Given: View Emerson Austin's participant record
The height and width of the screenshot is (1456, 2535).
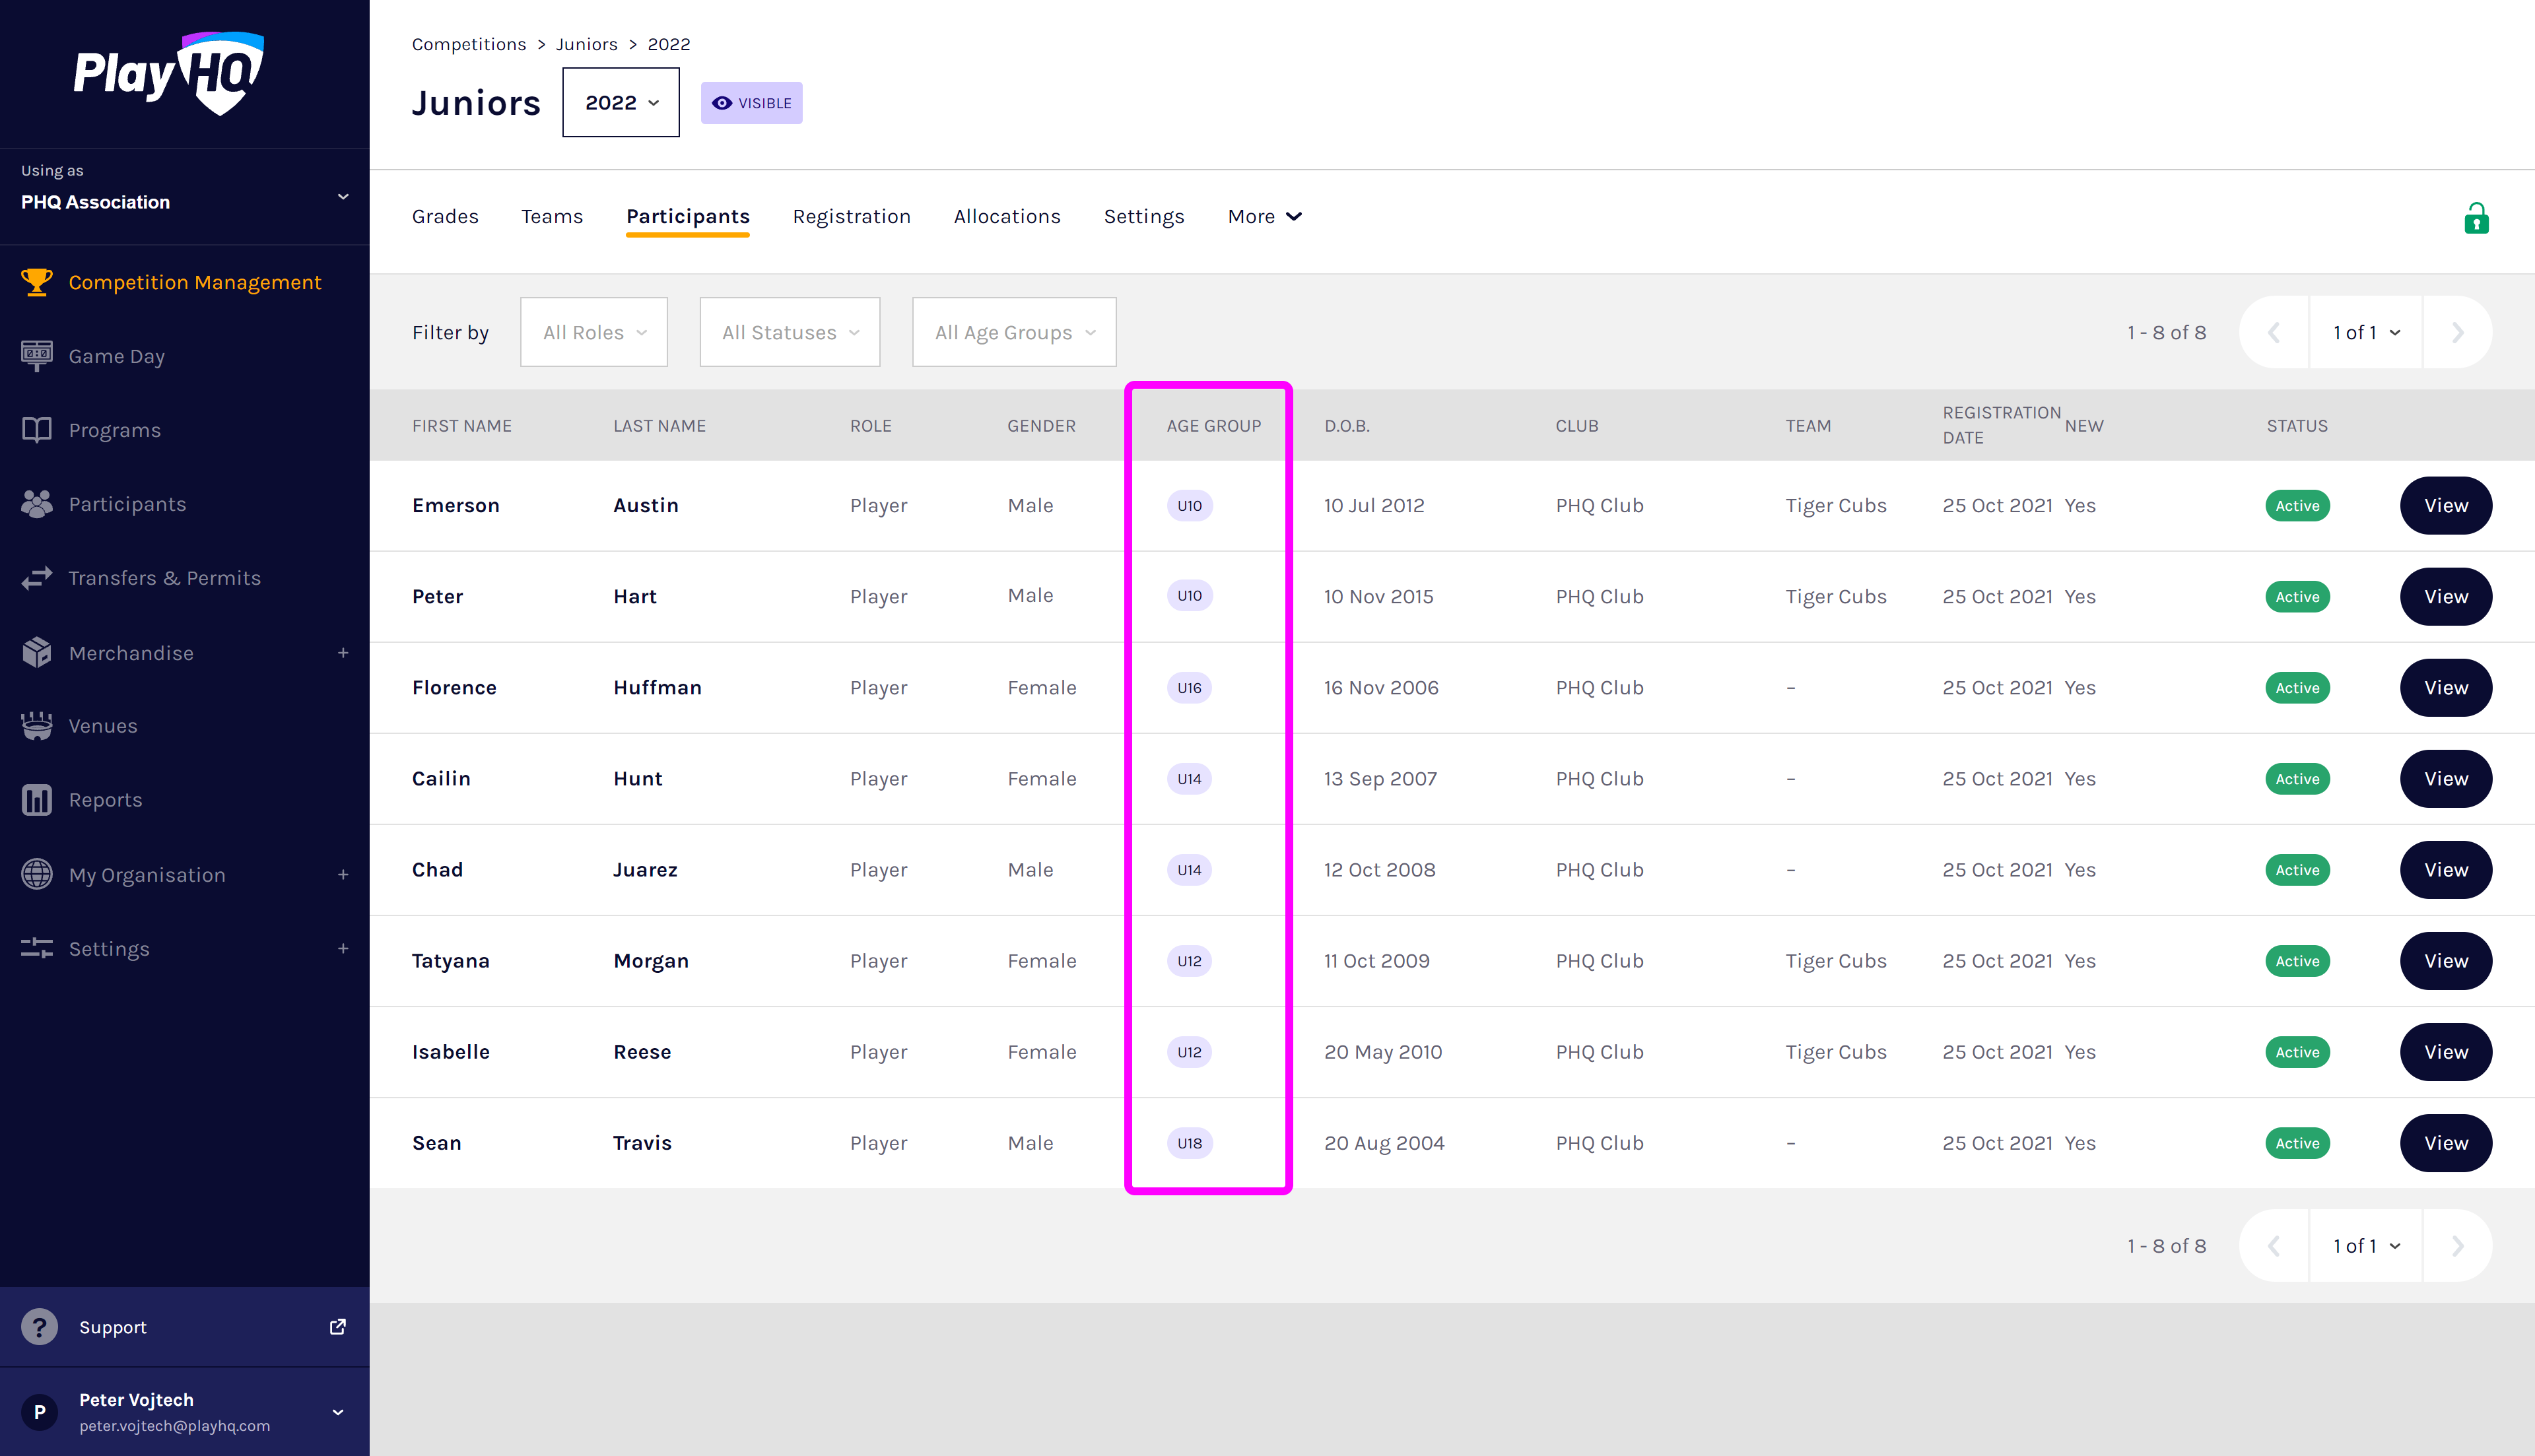Looking at the screenshot, I should coord(2445,506).
